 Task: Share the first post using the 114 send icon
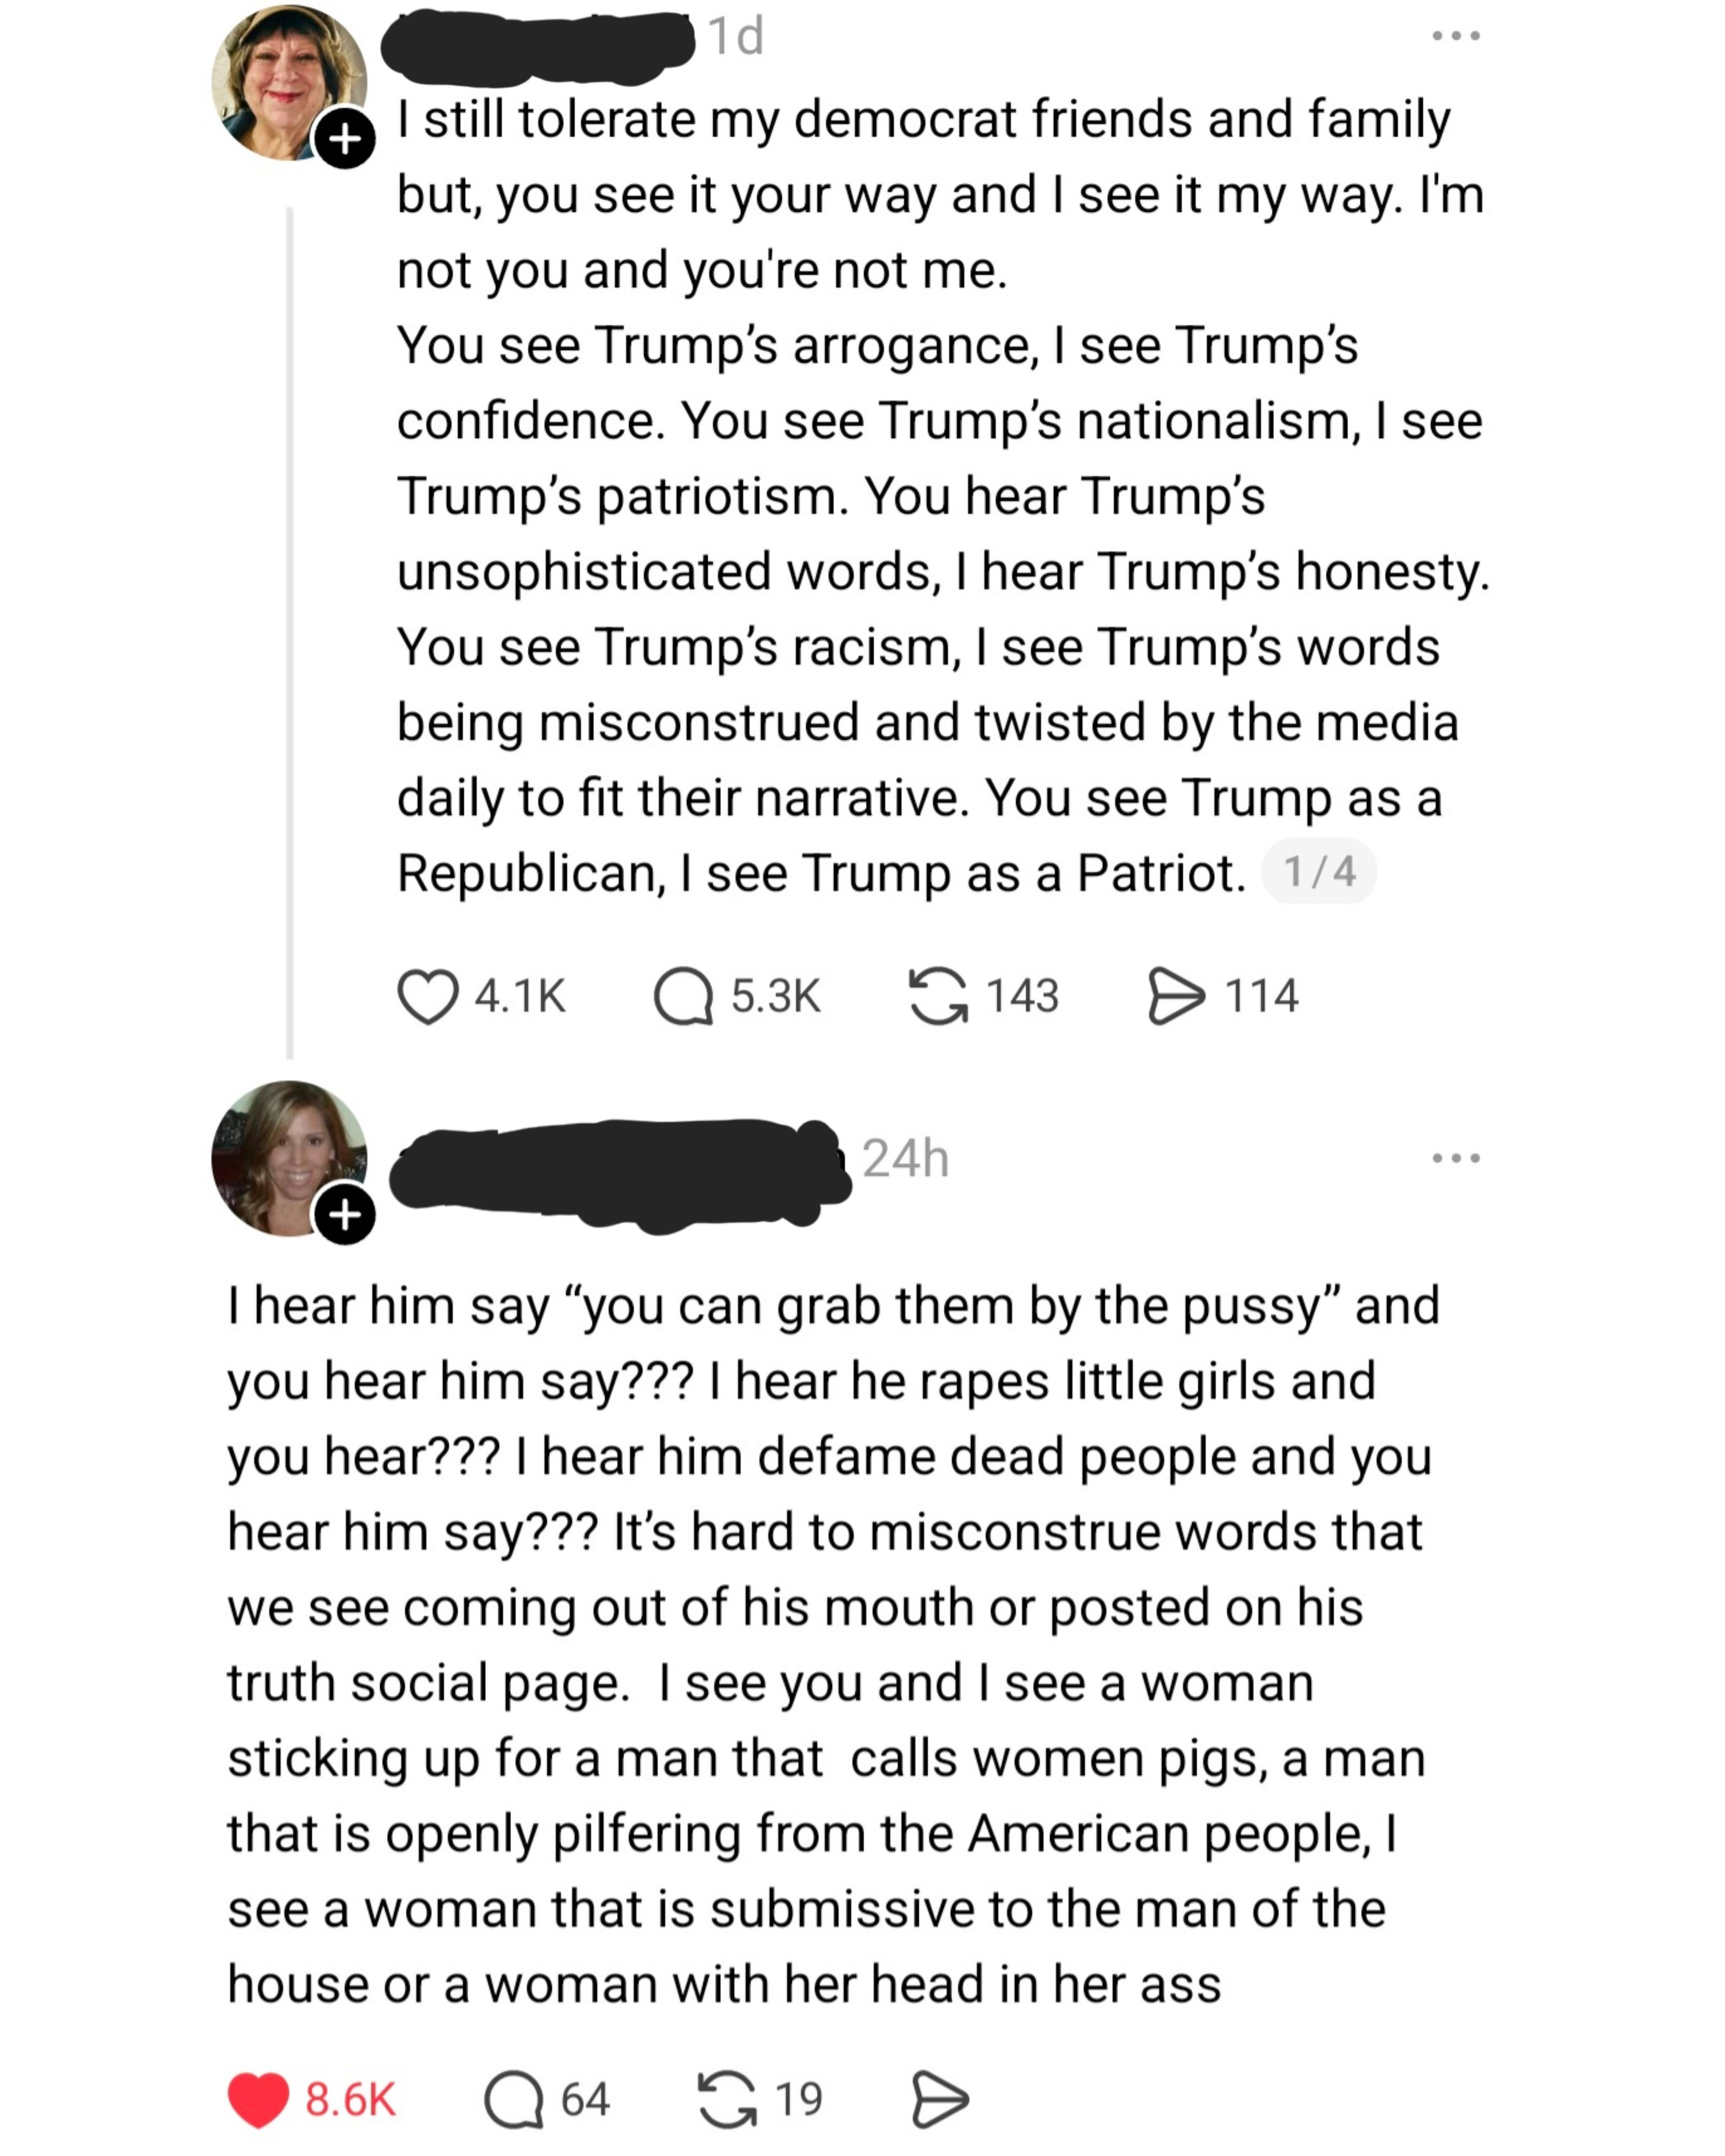tap(1176, 996)
